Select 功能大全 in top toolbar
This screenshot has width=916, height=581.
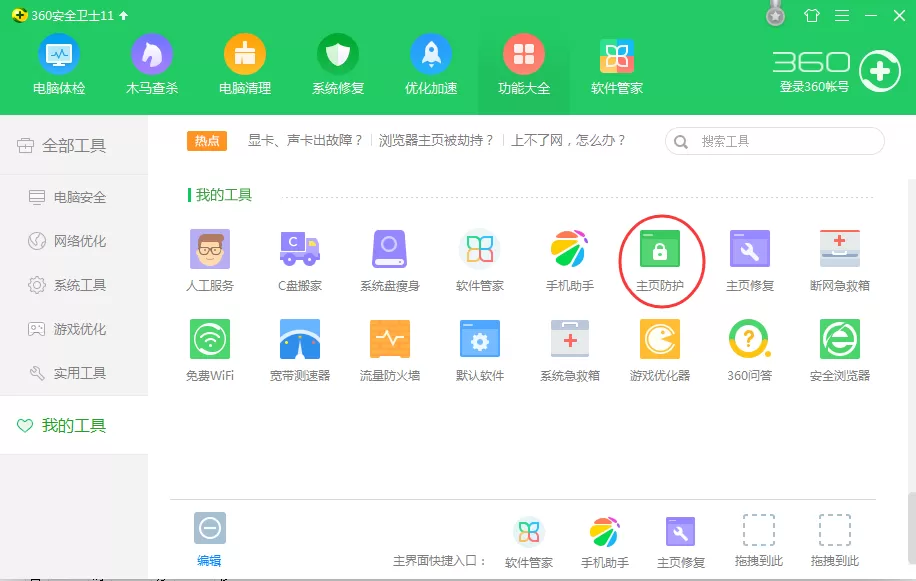coord(524,64)
